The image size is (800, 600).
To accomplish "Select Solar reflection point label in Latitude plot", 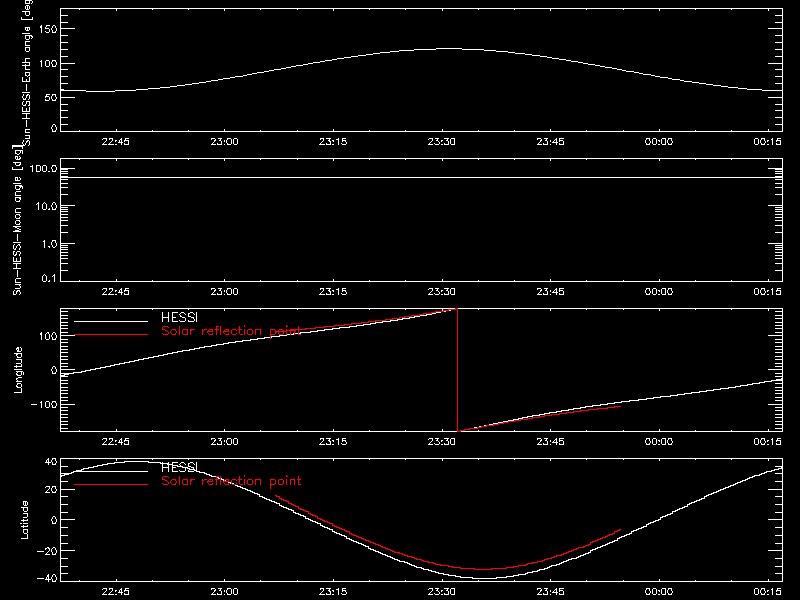I will 231,481.
